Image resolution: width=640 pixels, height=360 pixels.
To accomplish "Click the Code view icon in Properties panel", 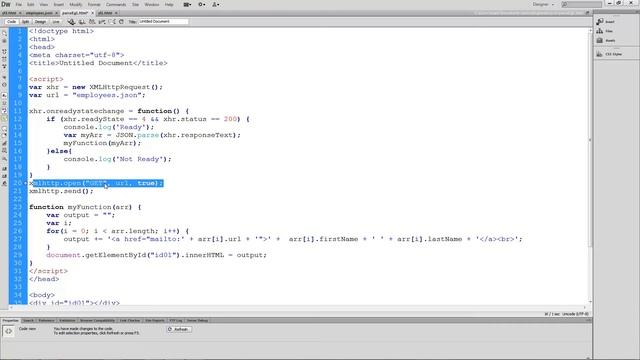I will 8,331.
